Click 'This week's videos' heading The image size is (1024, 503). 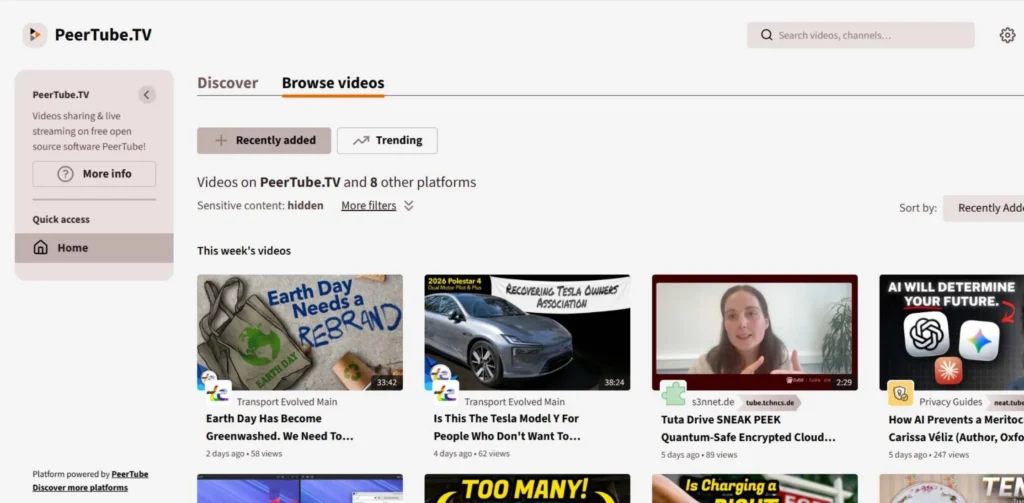[244, 251]
